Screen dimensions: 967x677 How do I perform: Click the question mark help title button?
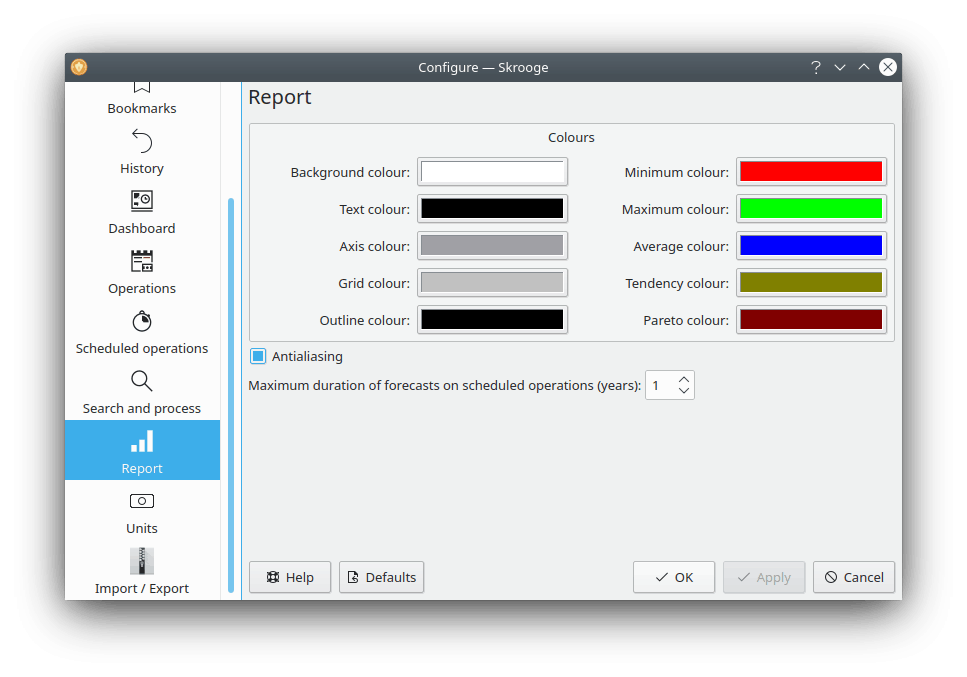[x=816, y=67]
